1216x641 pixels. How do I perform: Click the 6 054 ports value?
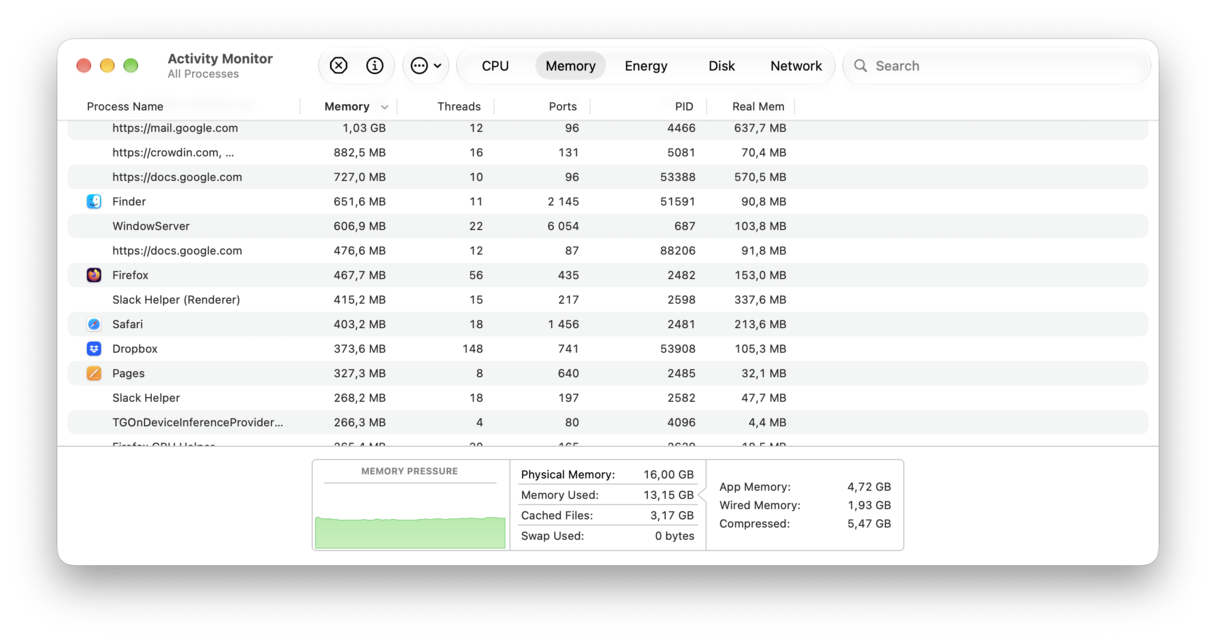coord(563,226)
